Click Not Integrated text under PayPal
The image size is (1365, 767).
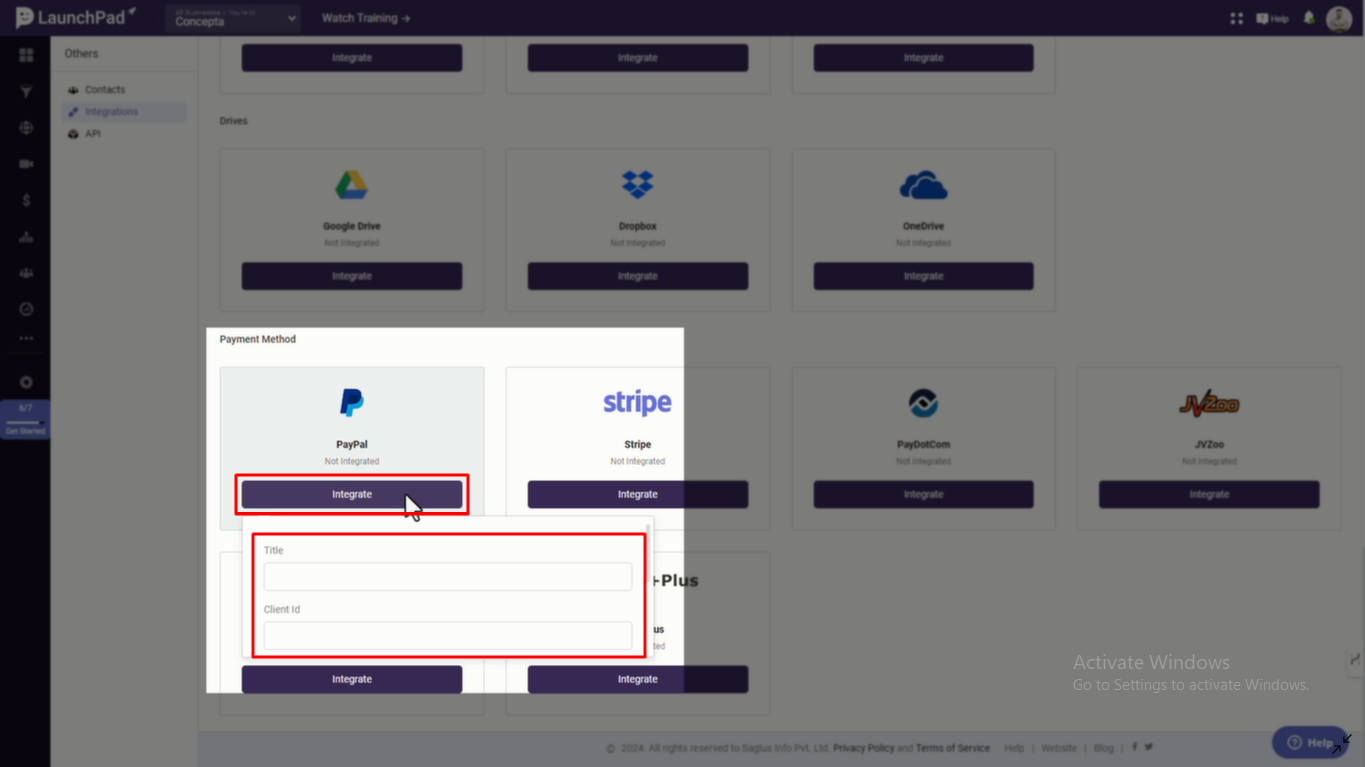[352, 461]
